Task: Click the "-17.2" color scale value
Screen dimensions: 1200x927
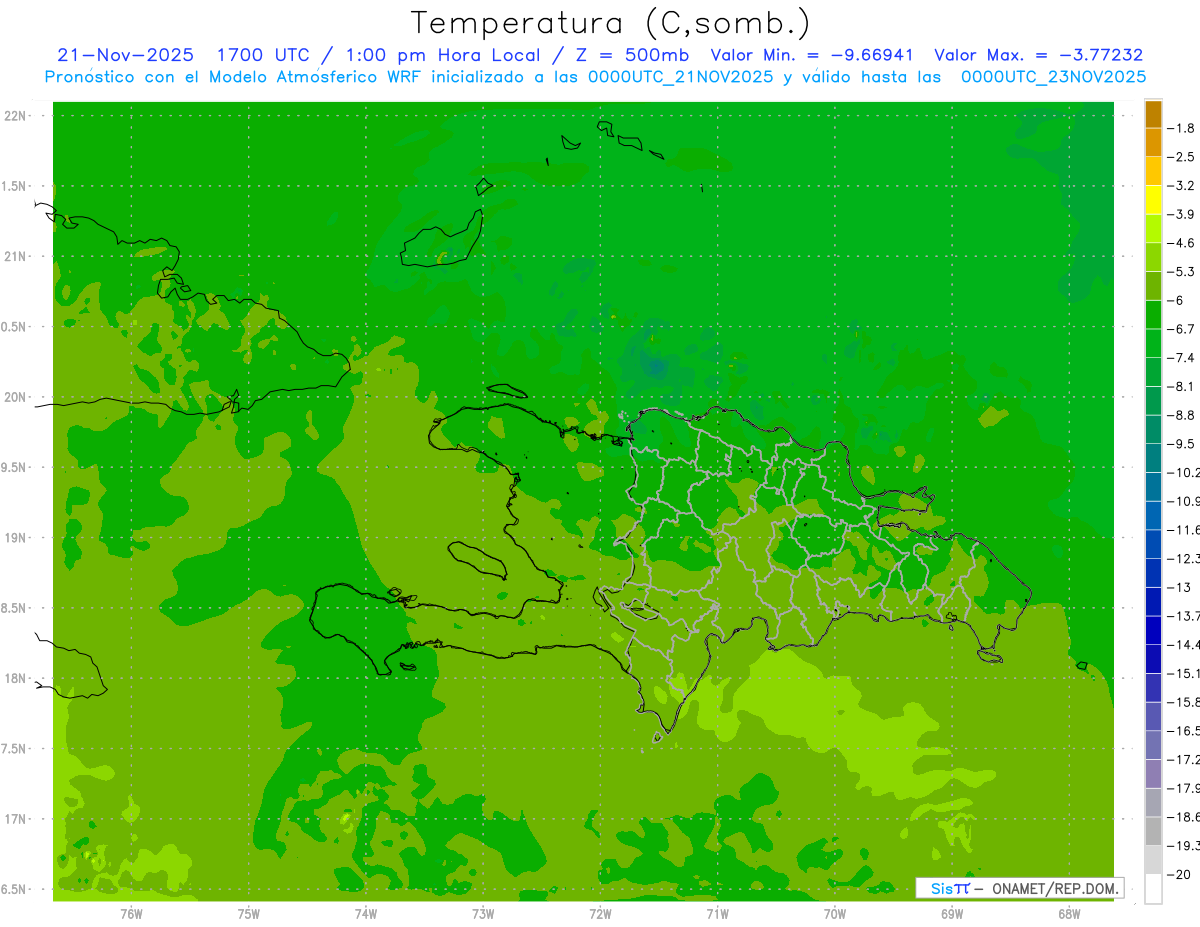Action: click(1183, 760)
